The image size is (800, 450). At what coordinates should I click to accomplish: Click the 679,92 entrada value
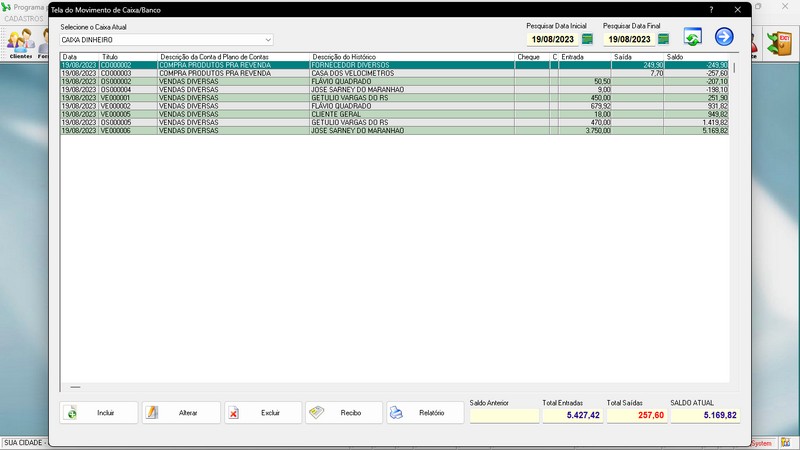(600, 106)
